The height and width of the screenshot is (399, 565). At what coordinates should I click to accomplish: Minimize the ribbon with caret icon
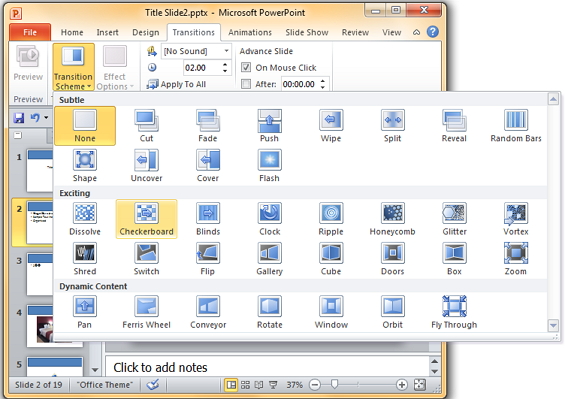point(417,32)
